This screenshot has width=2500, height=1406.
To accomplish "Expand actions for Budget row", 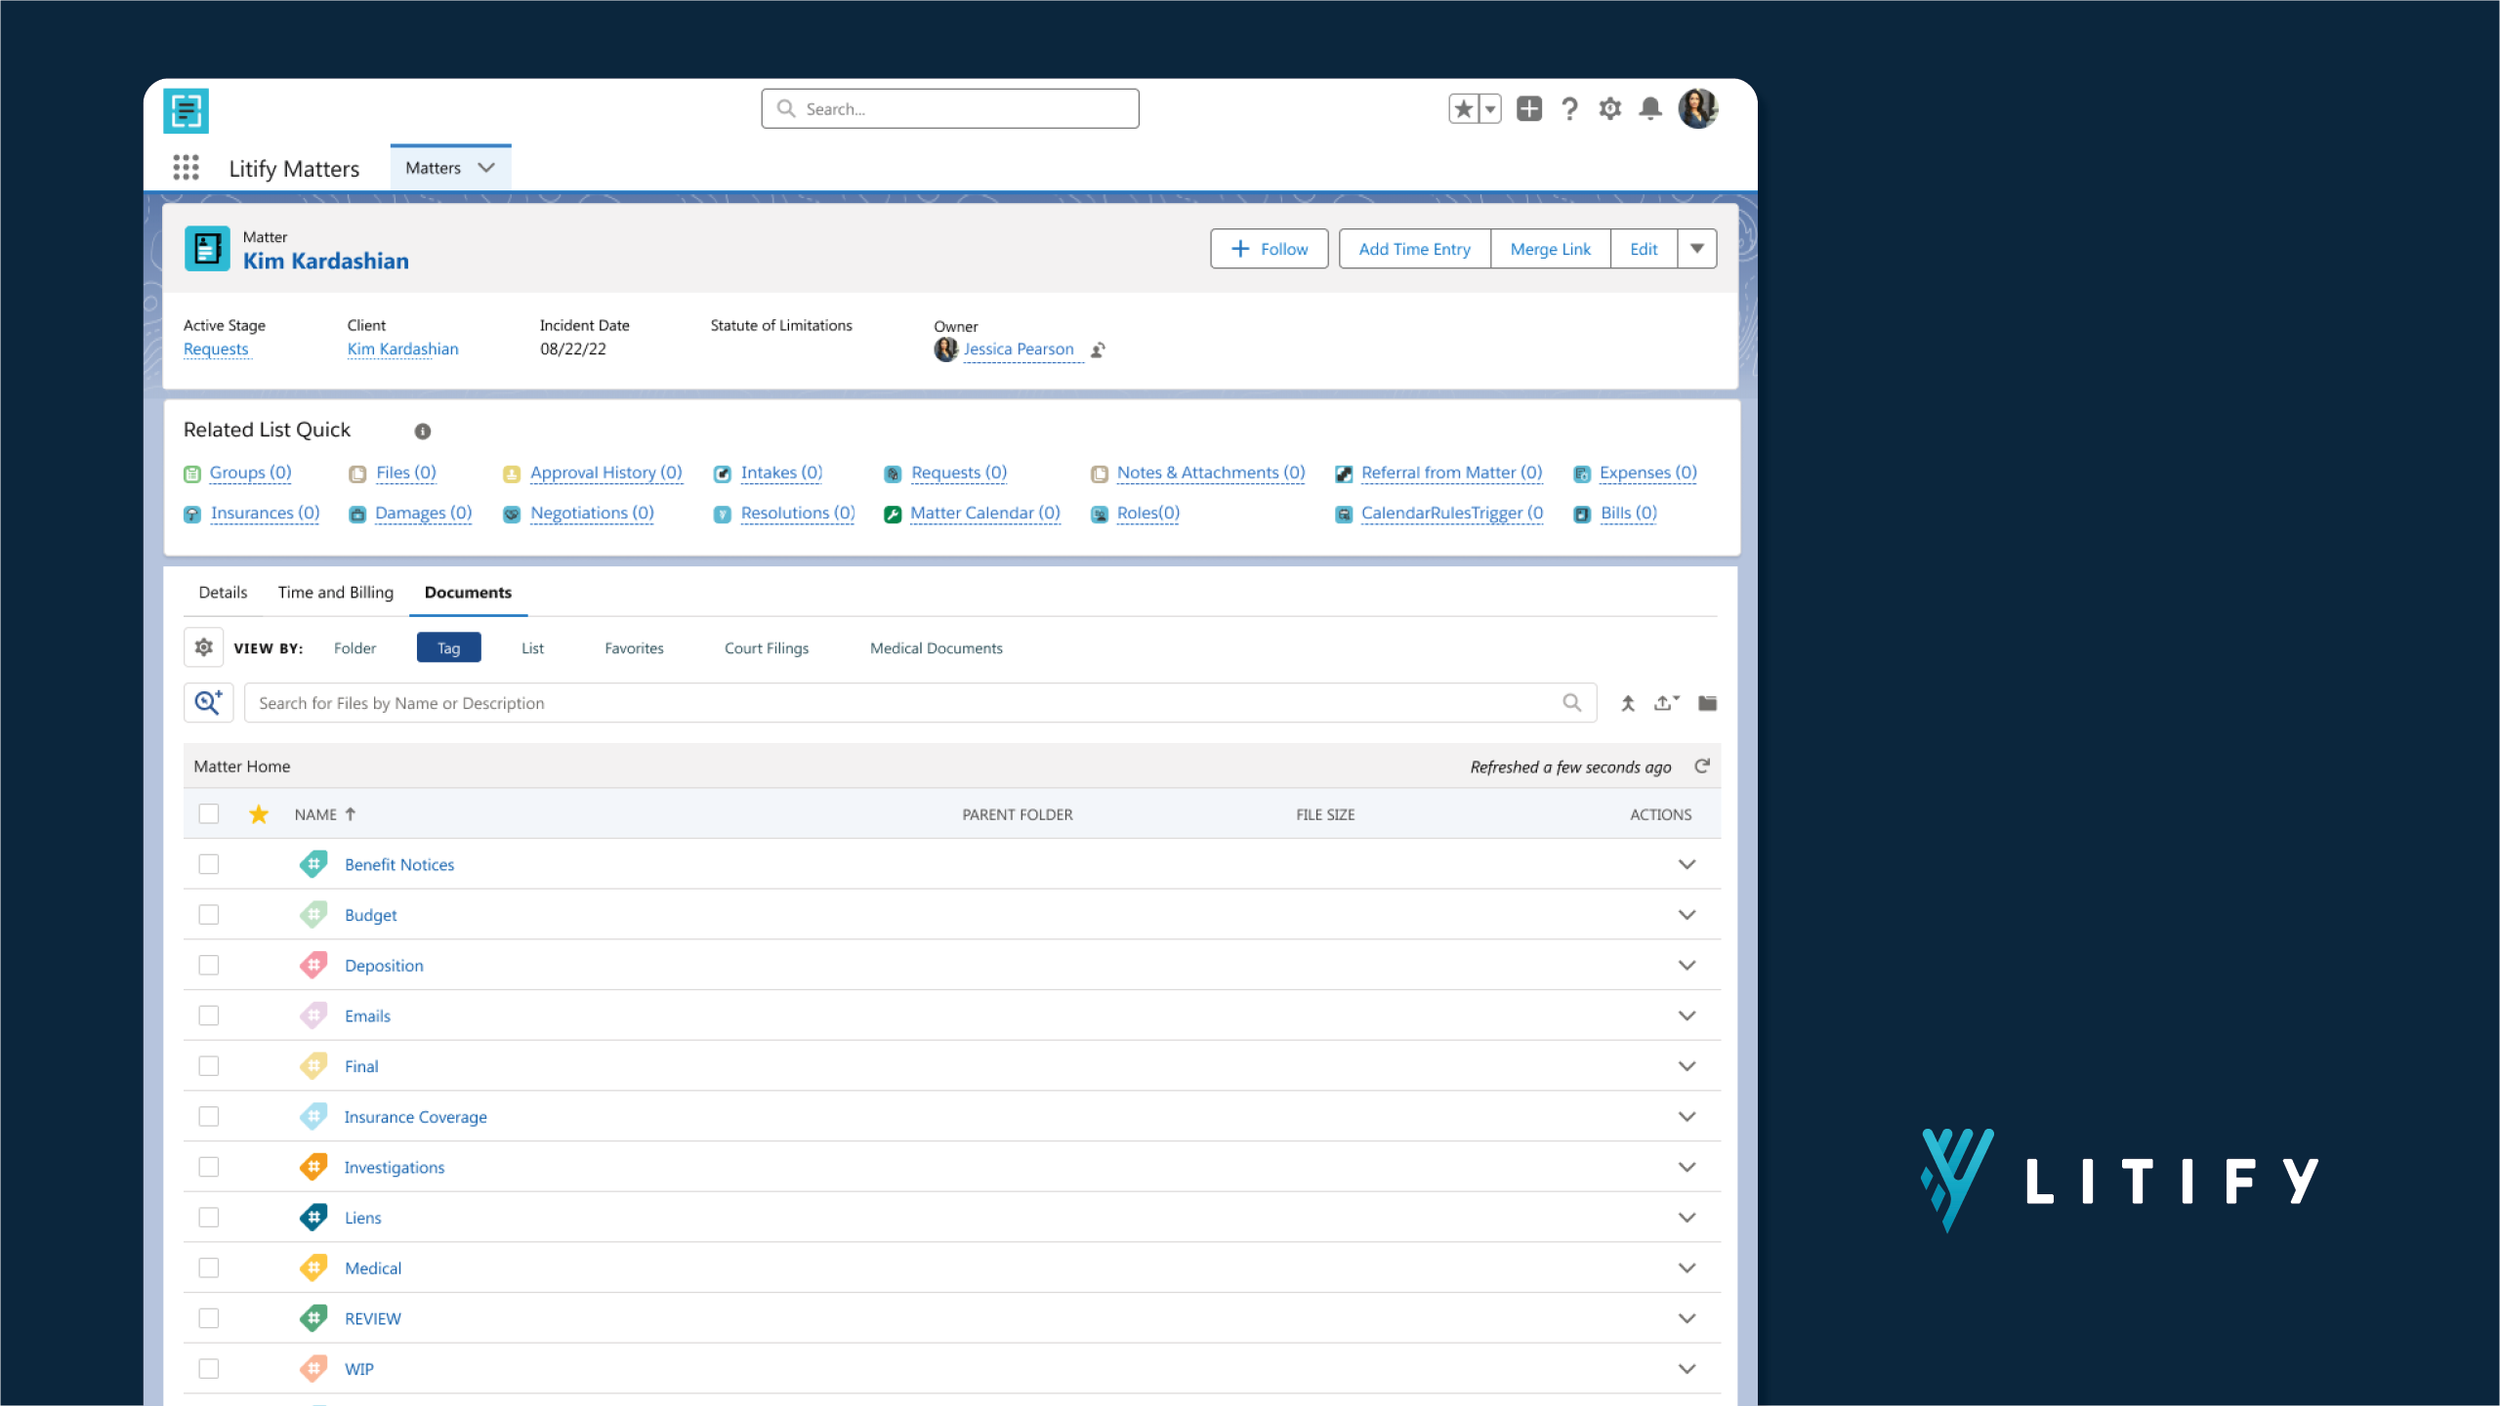I will [x=1687, y=915].
